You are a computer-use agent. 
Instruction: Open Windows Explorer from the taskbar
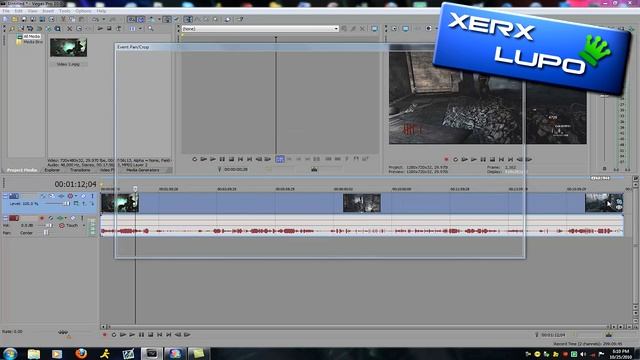click(x=33, y=353)
